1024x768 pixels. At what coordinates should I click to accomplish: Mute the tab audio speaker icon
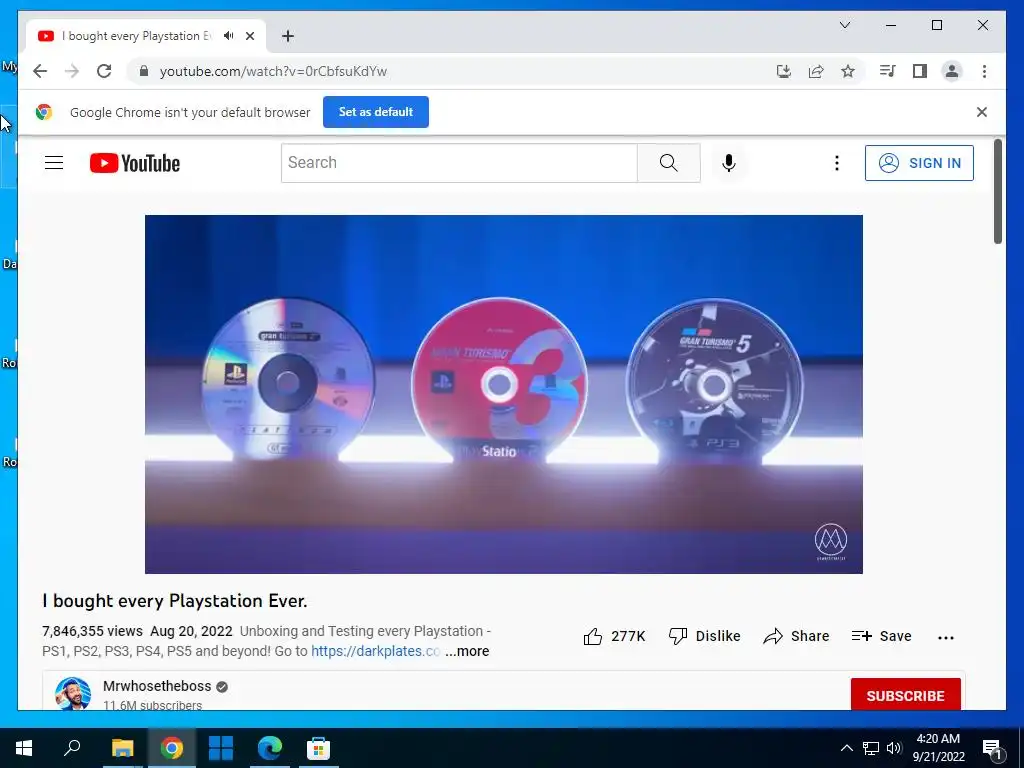(229, 36)
